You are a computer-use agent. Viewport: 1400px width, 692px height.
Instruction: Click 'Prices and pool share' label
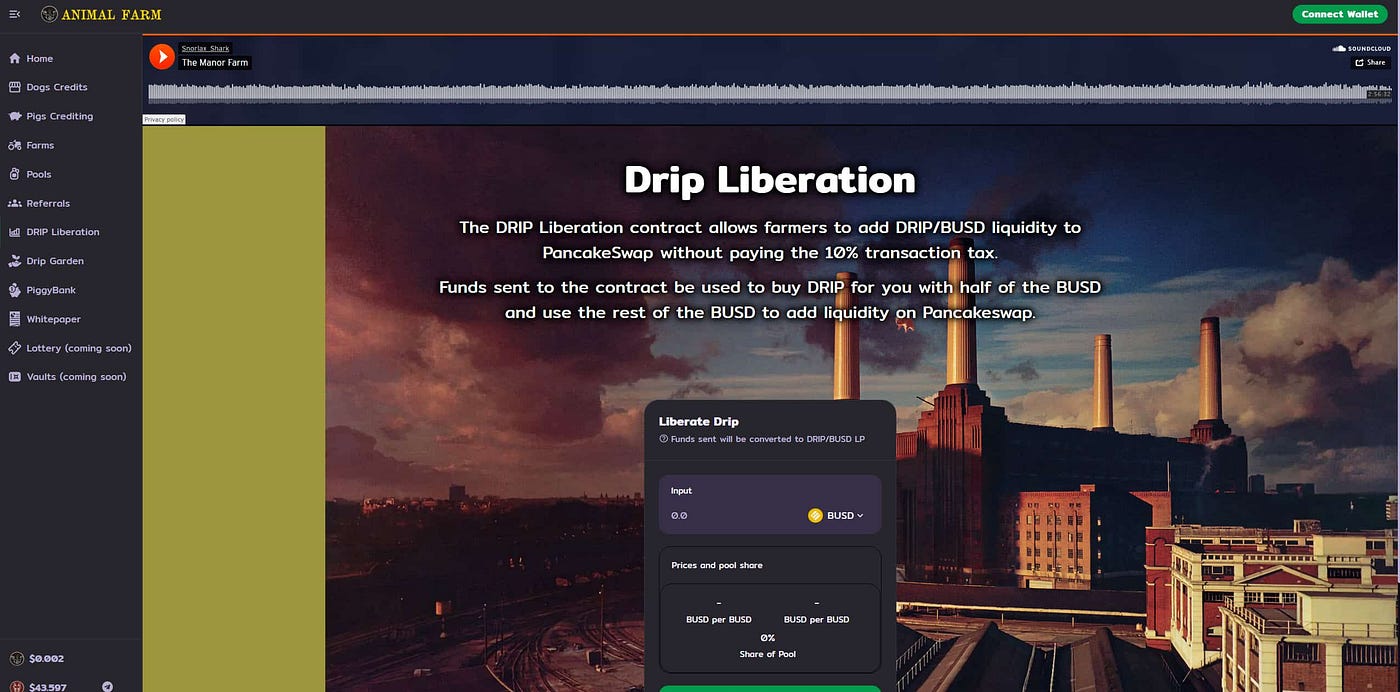click(x=717, y=565)
